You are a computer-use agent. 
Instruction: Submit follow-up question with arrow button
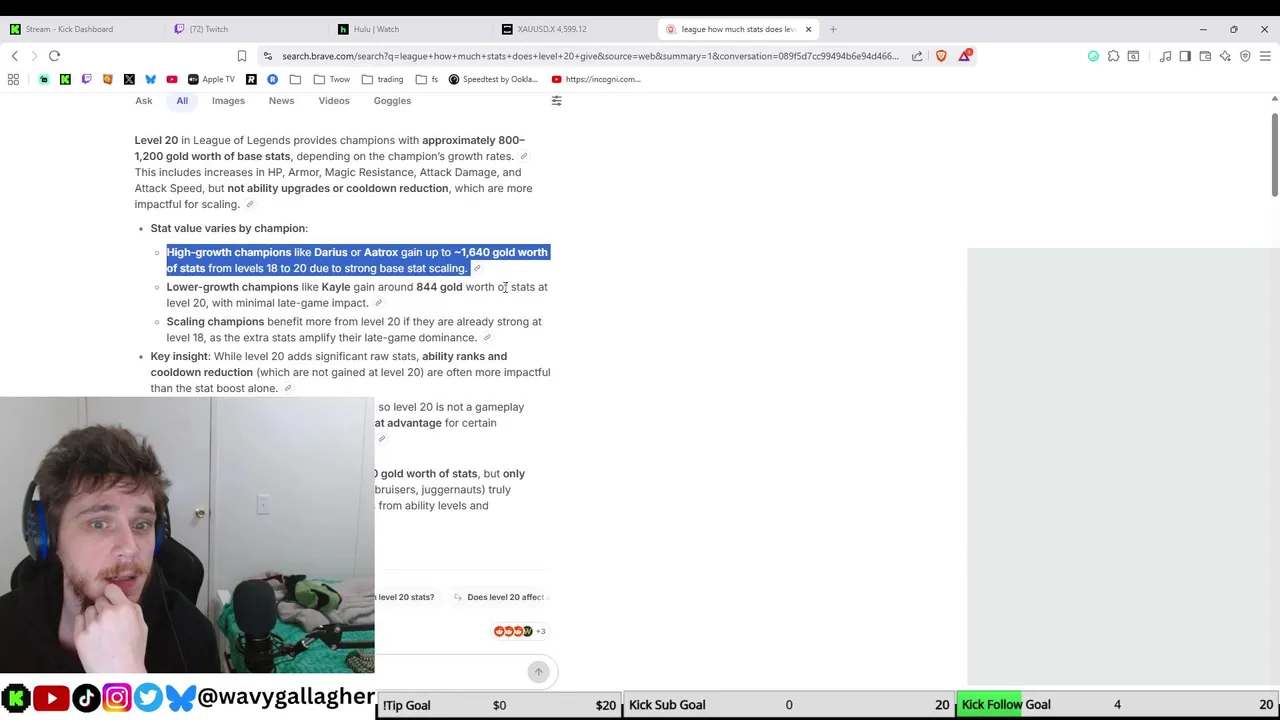(538, 672)
